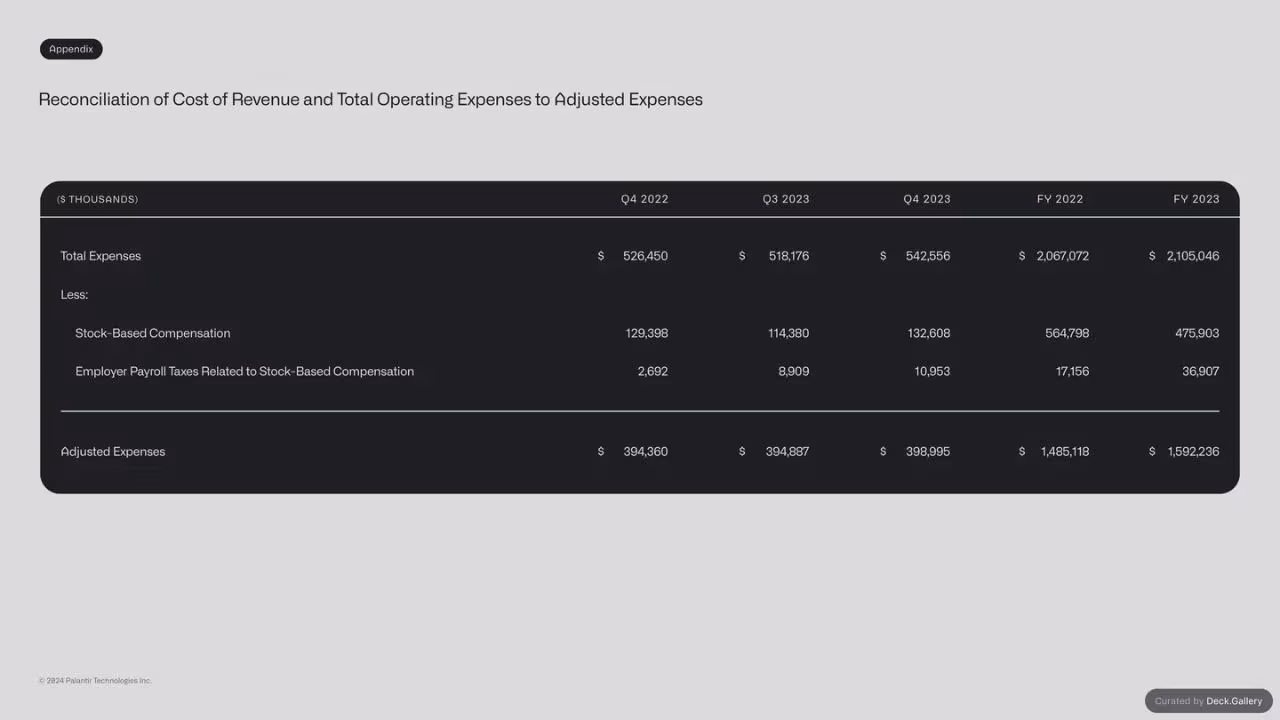Select Adjusted Expenses value 1,485,118

[1065, 452]
